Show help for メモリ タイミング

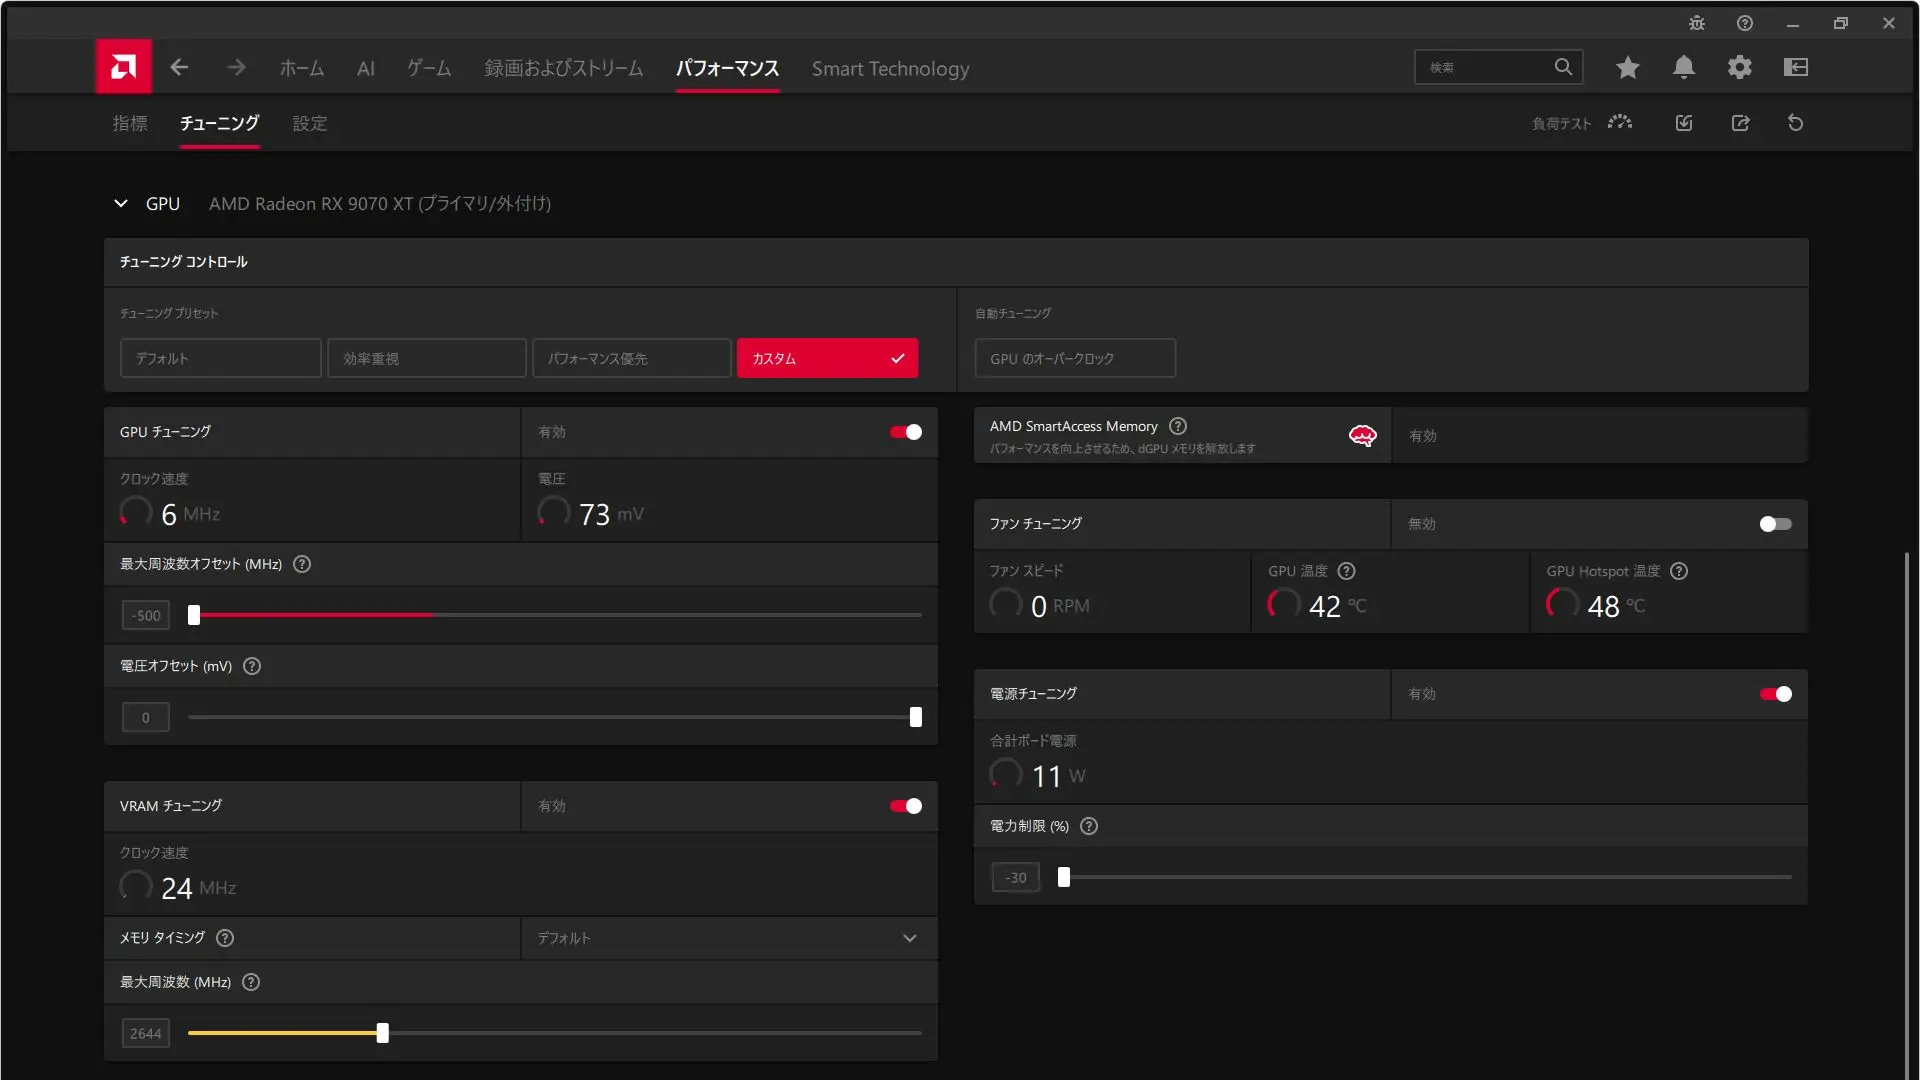click(225, 938)
